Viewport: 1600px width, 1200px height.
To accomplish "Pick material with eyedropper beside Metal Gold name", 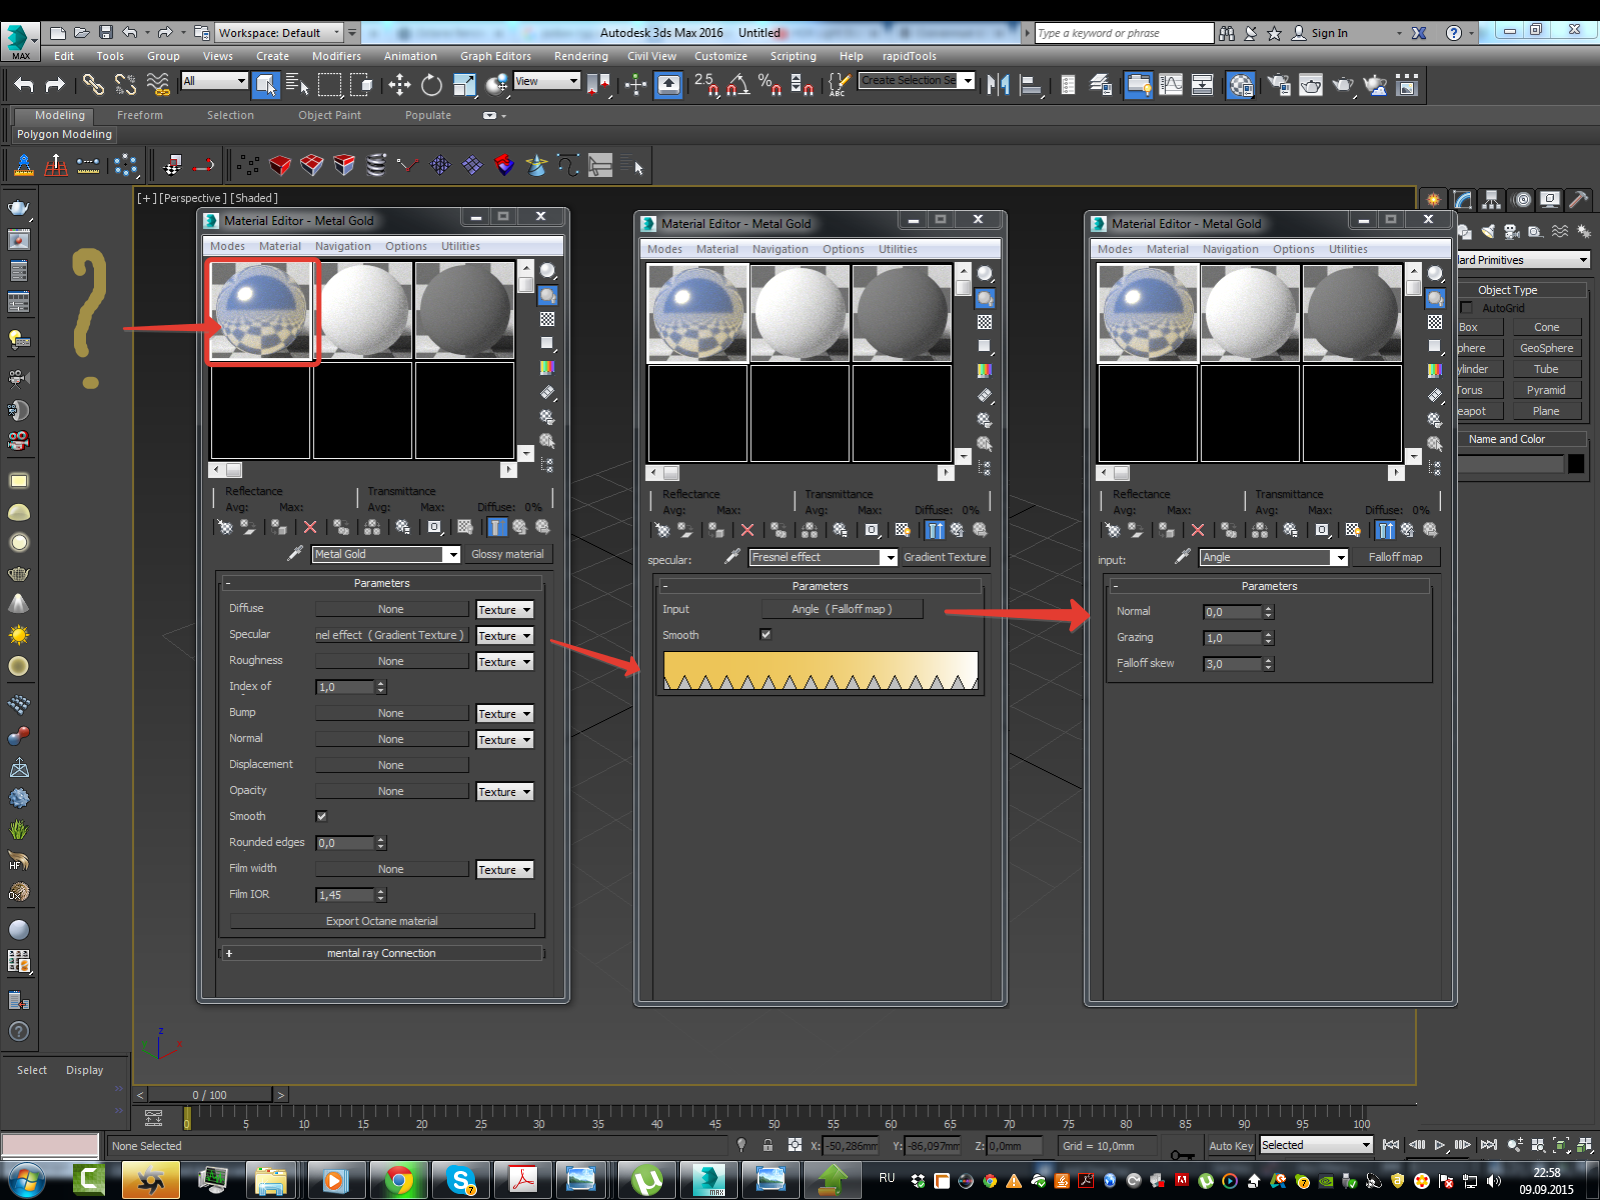I will point(295,553).
